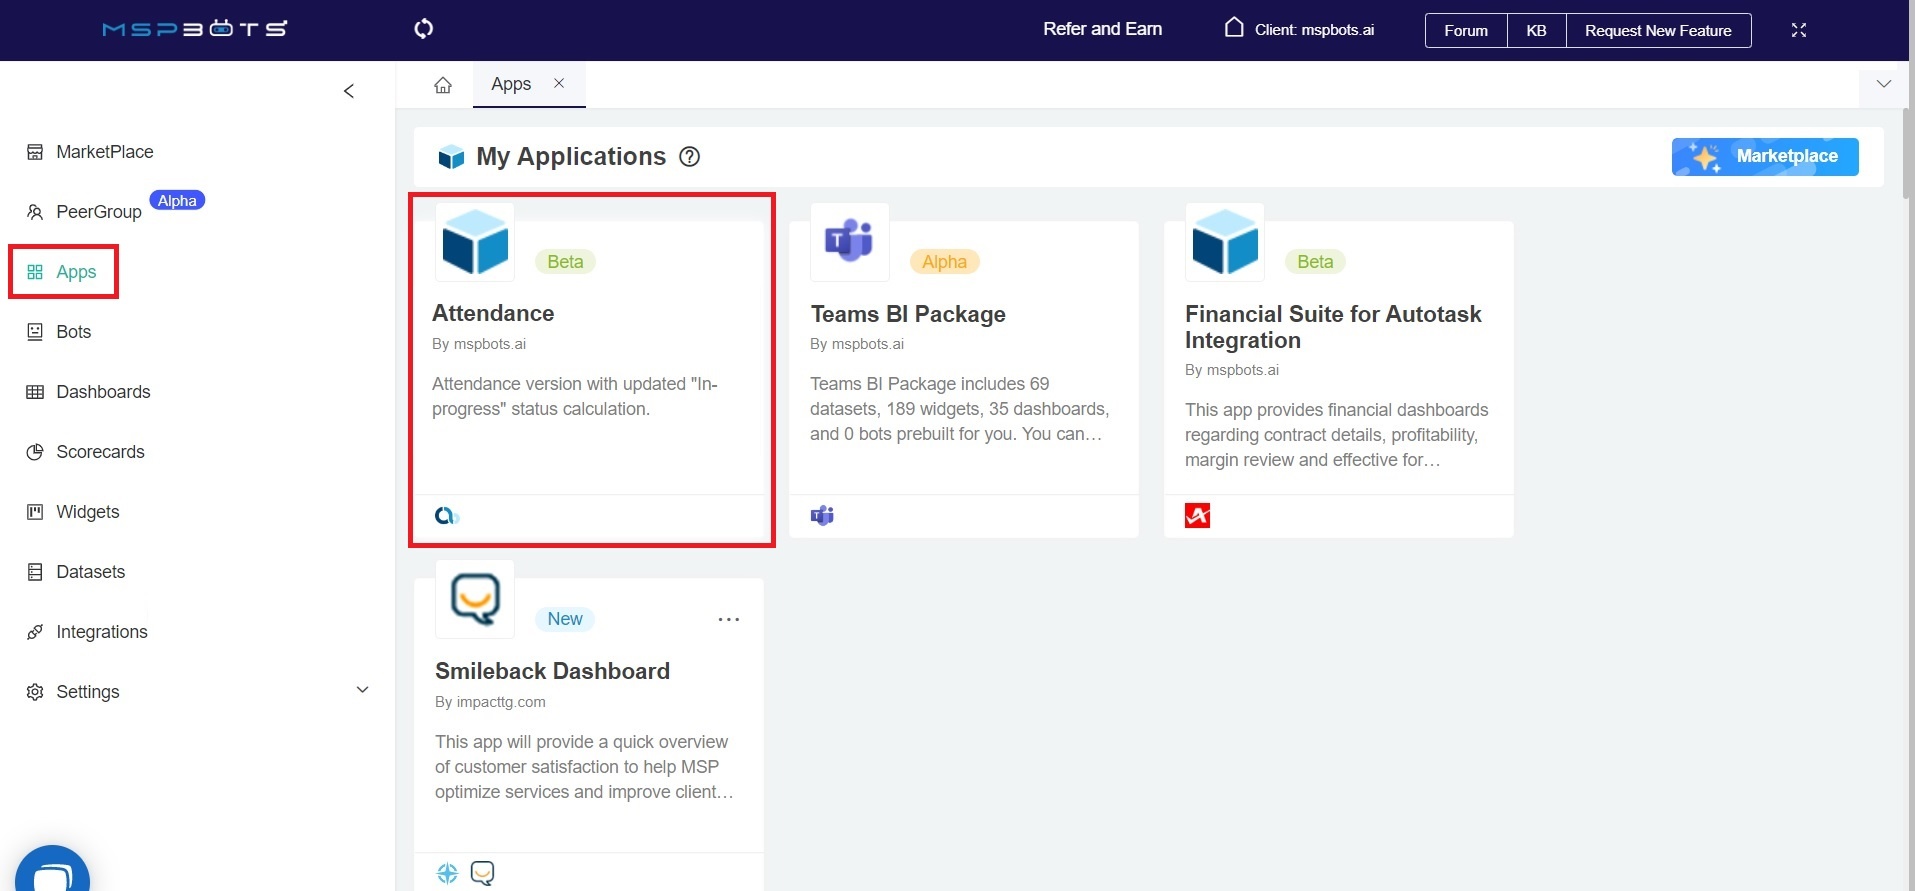1915x891 pixels.
Task: Go to Integrations in sidebar
Action: [x=101, y=632]
